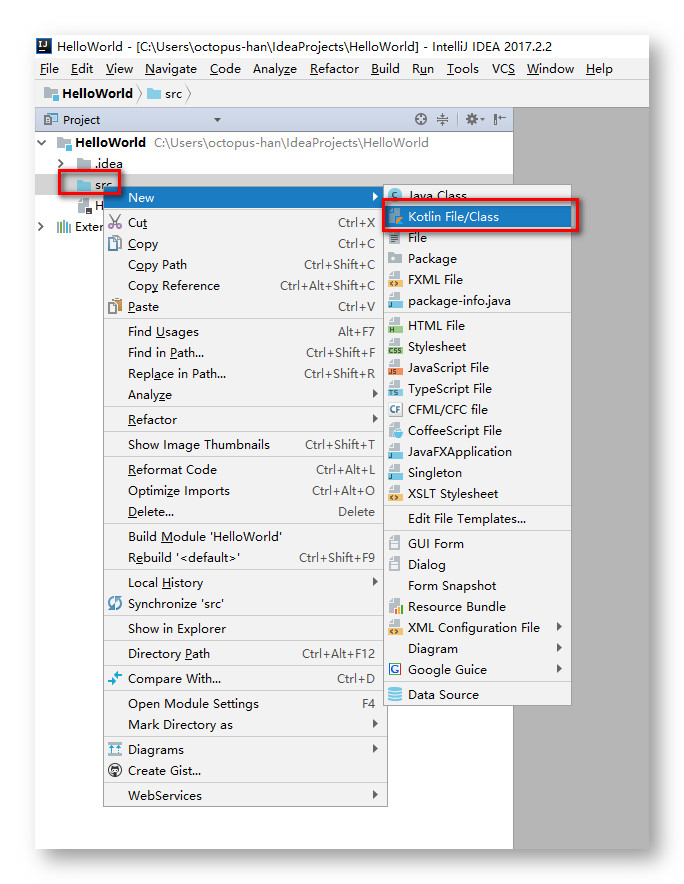Open the File menu
The image size is (684, 884).
pos(49,69)
